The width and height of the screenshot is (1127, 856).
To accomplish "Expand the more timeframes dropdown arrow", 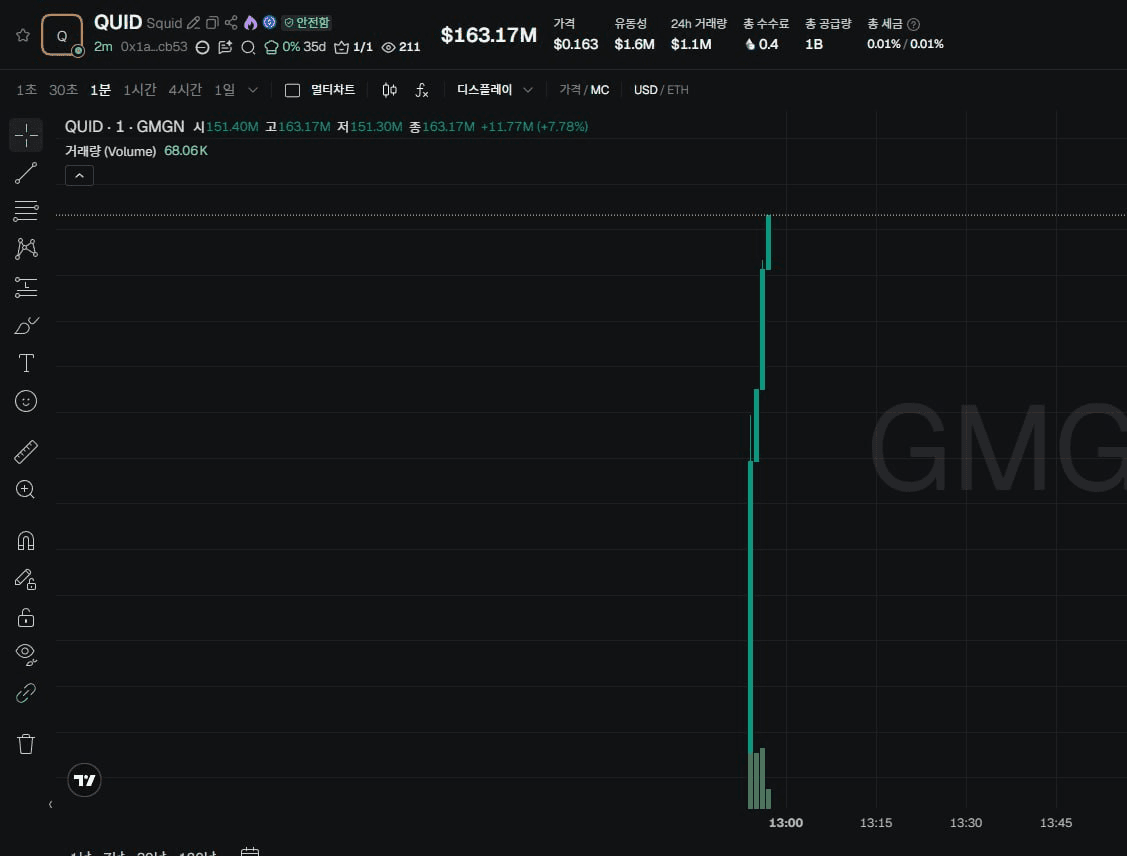I will coord(252,90).
